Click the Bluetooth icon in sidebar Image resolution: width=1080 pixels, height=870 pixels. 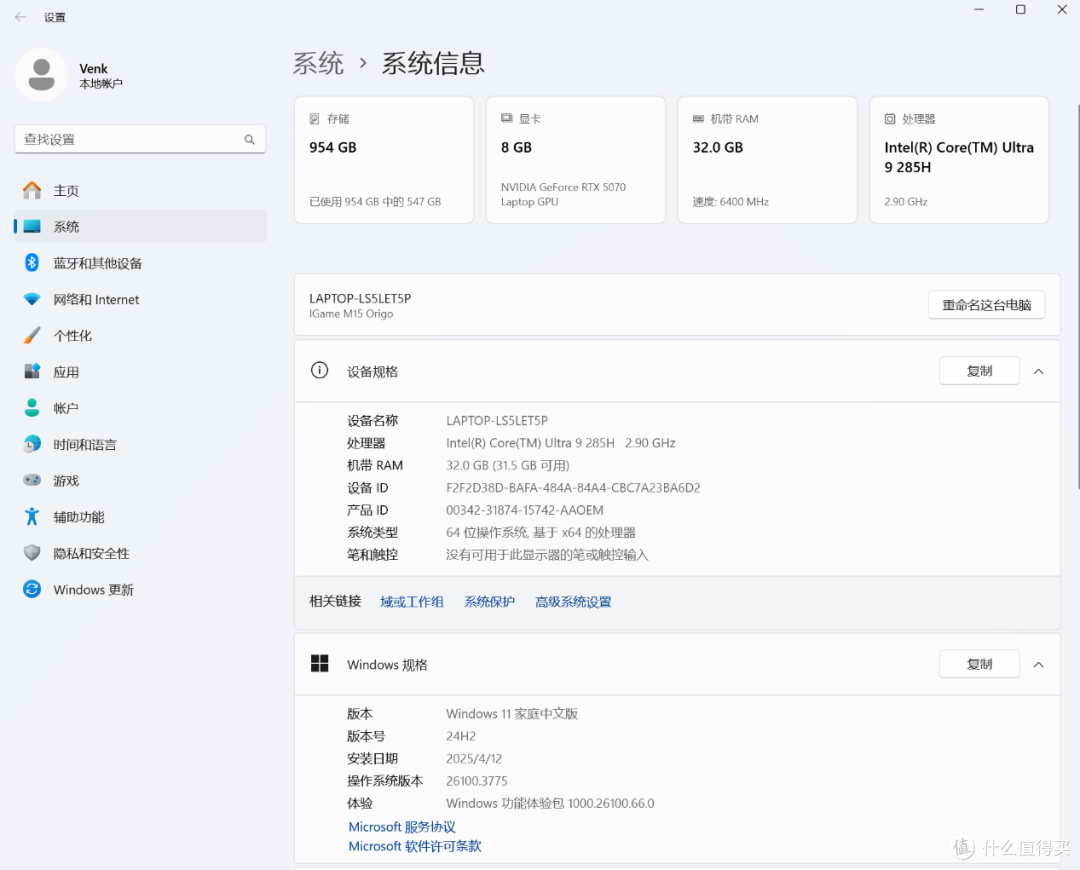tap(32, 262)
